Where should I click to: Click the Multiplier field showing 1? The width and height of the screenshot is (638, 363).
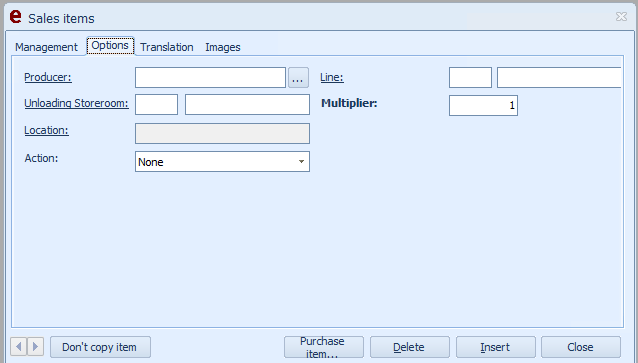tap(483, 105)
